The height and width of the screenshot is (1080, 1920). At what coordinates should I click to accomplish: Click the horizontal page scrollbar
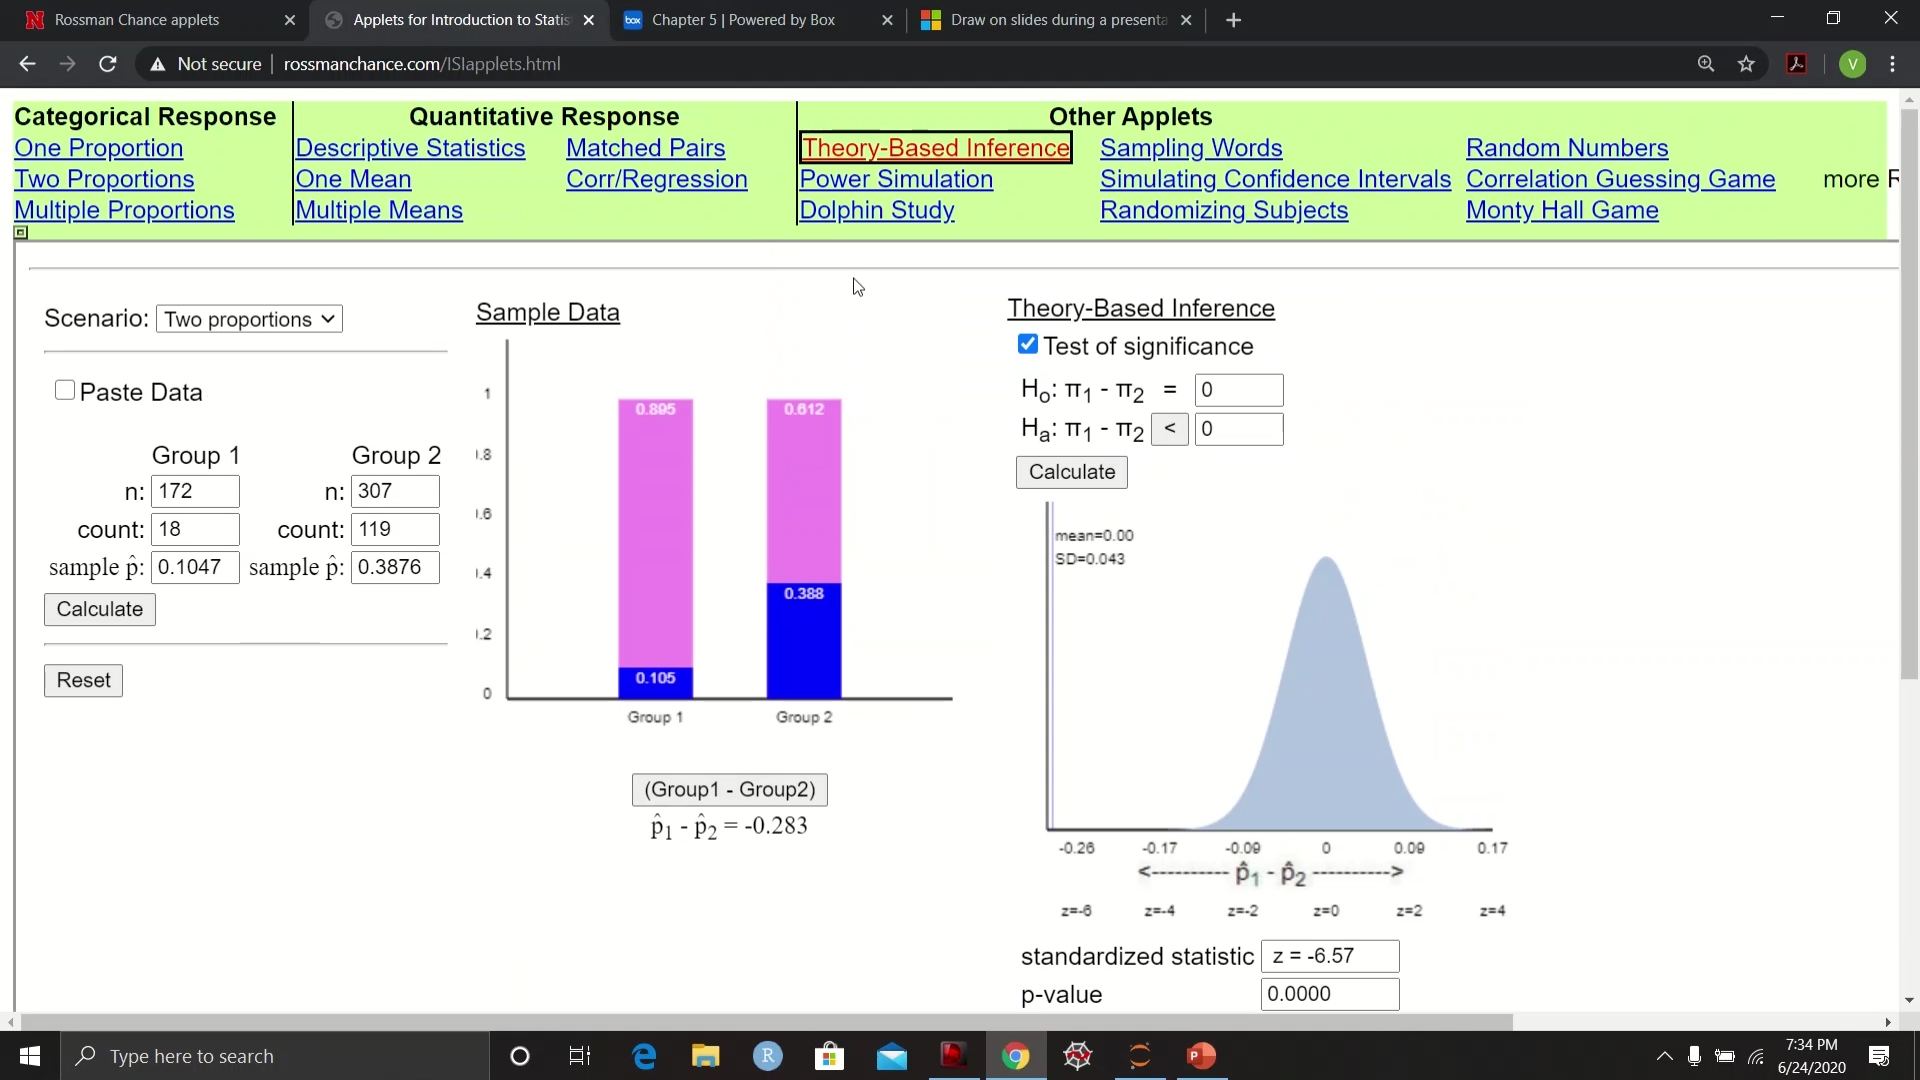[766, 1022]
